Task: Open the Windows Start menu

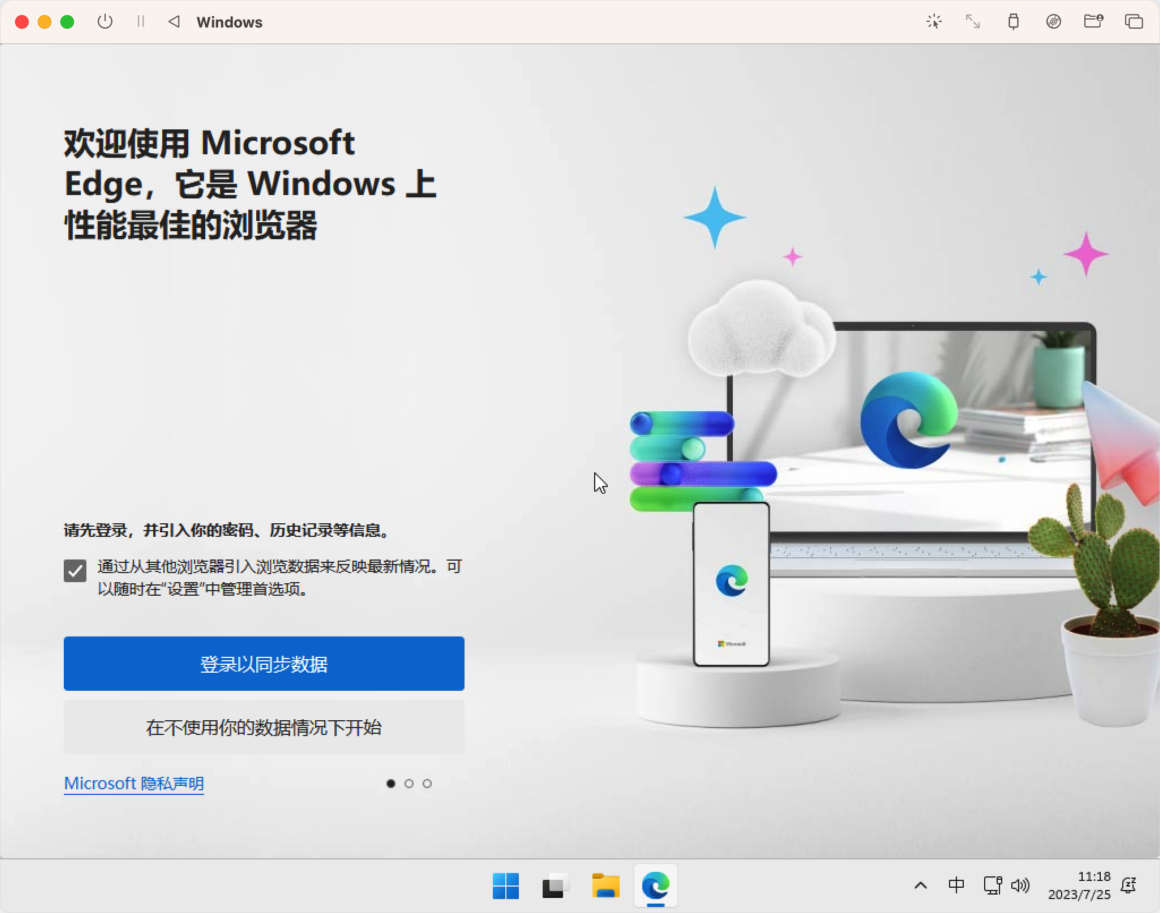Action: [x=506, y=886]
